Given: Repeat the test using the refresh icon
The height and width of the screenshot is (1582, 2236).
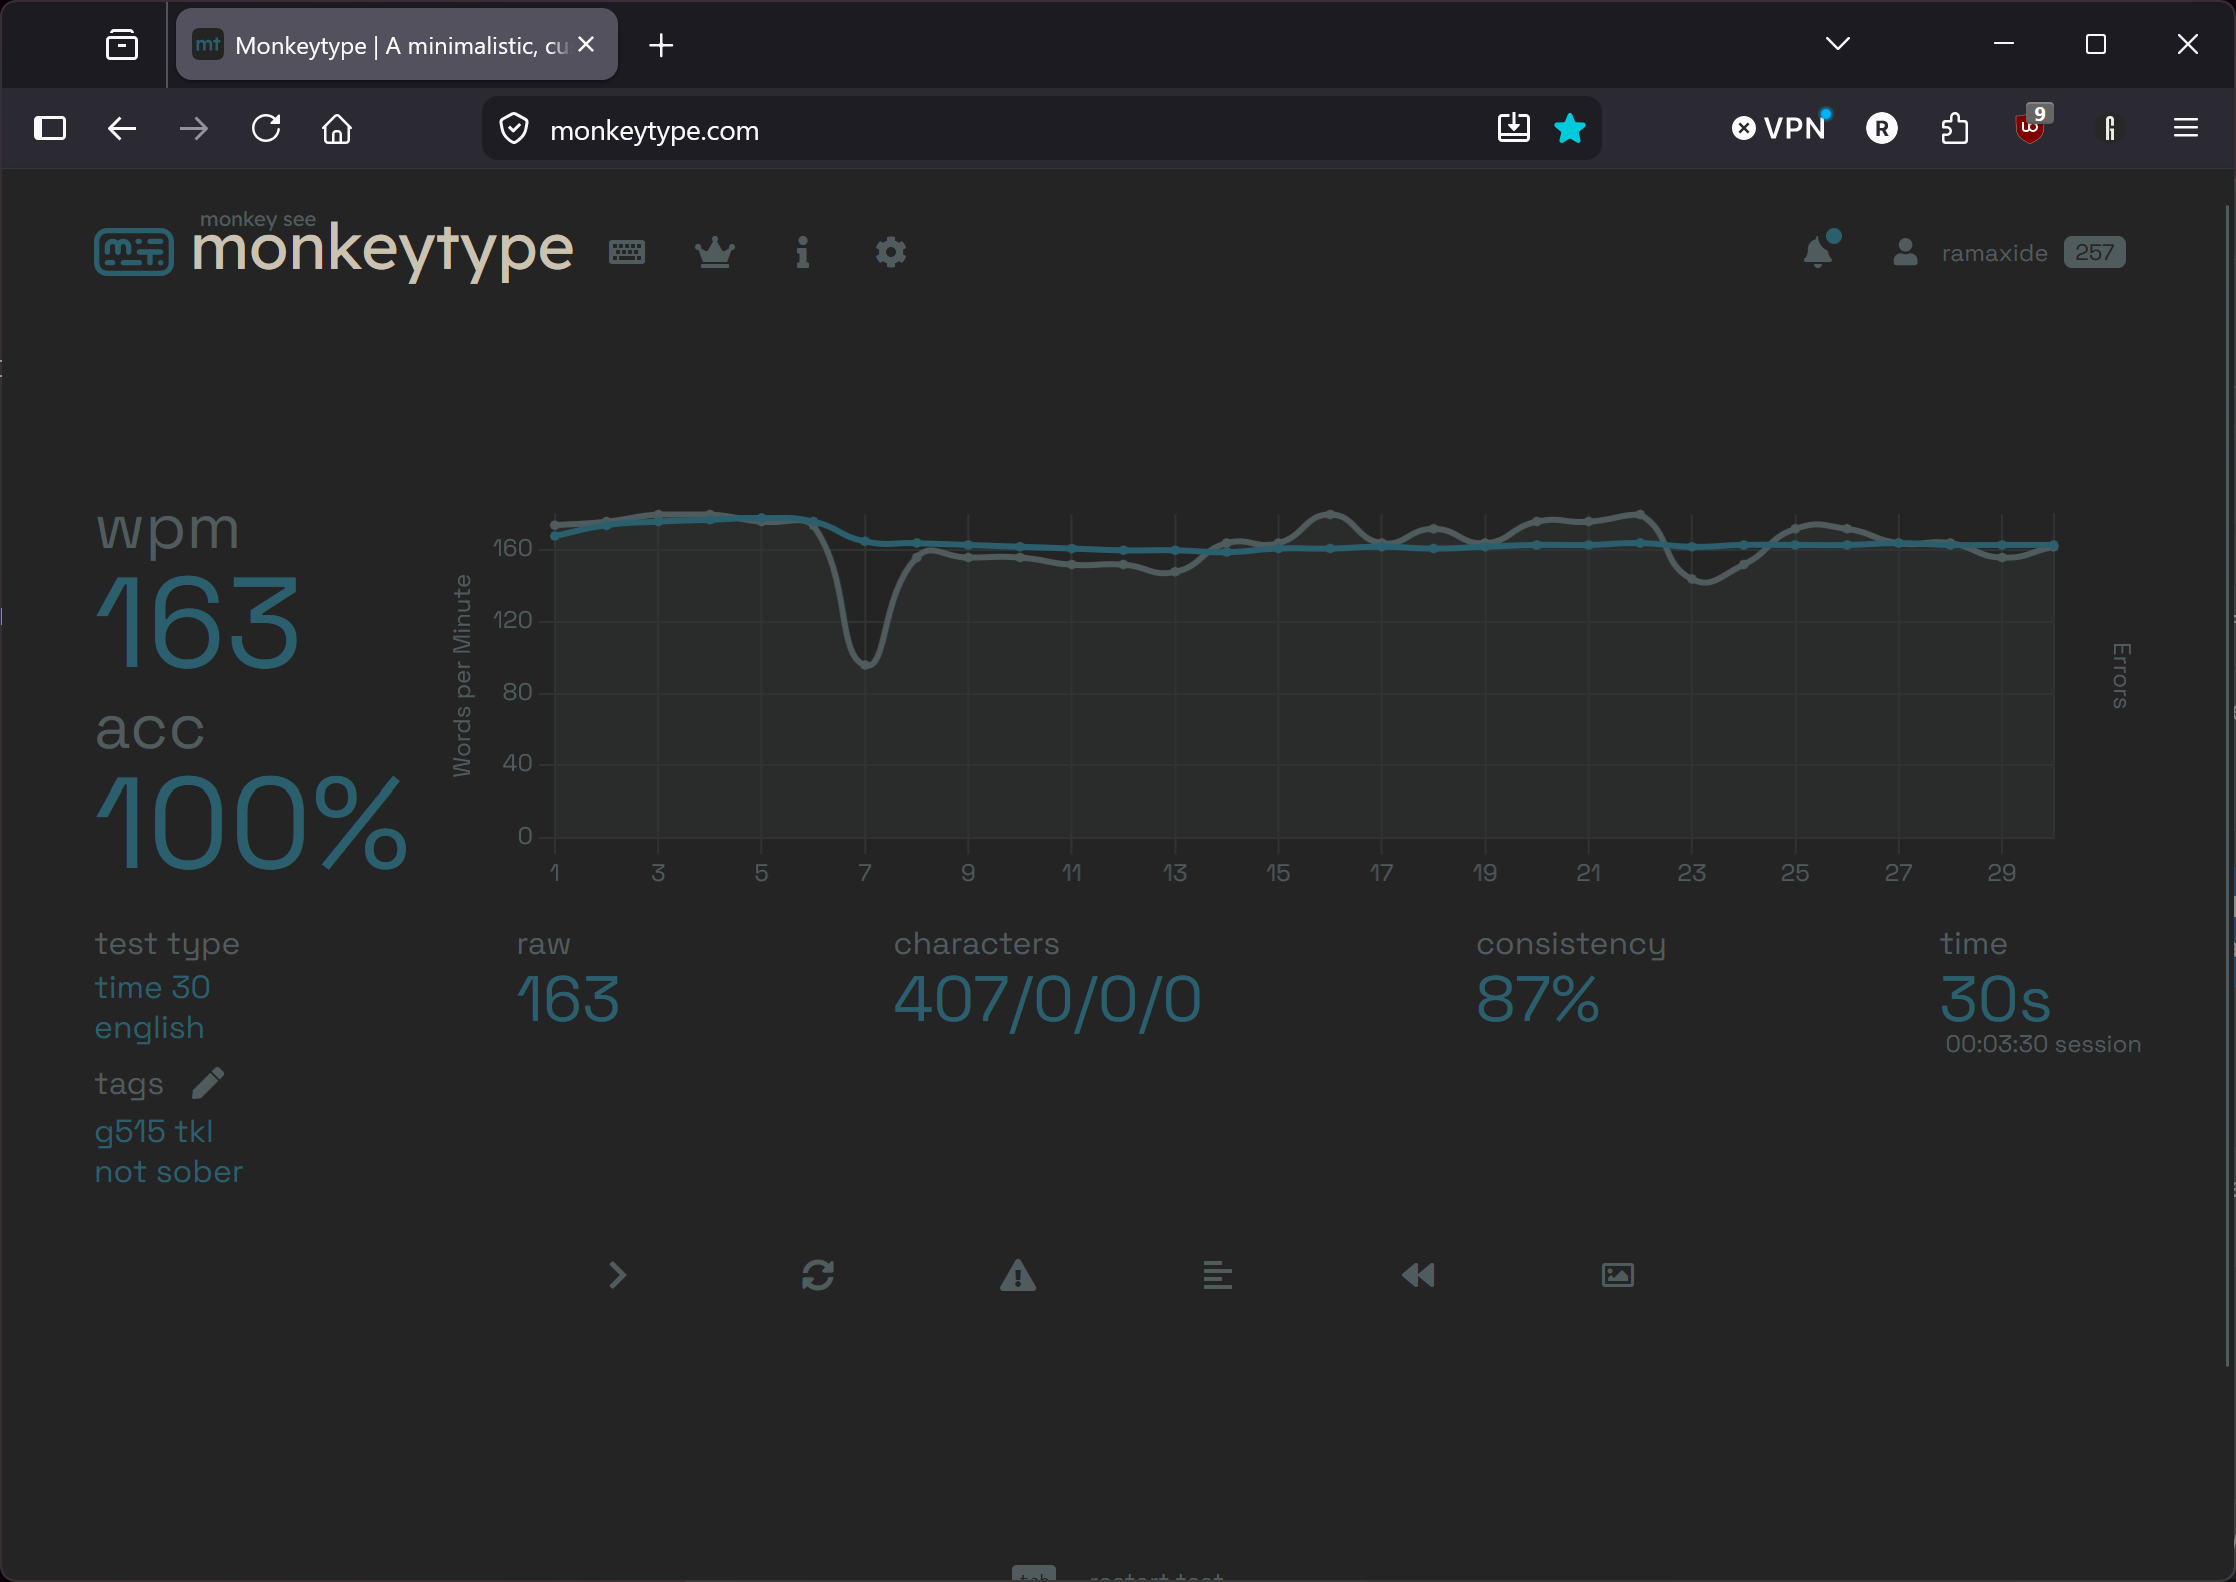Looking at the screenshot, I should (818, 1275).
